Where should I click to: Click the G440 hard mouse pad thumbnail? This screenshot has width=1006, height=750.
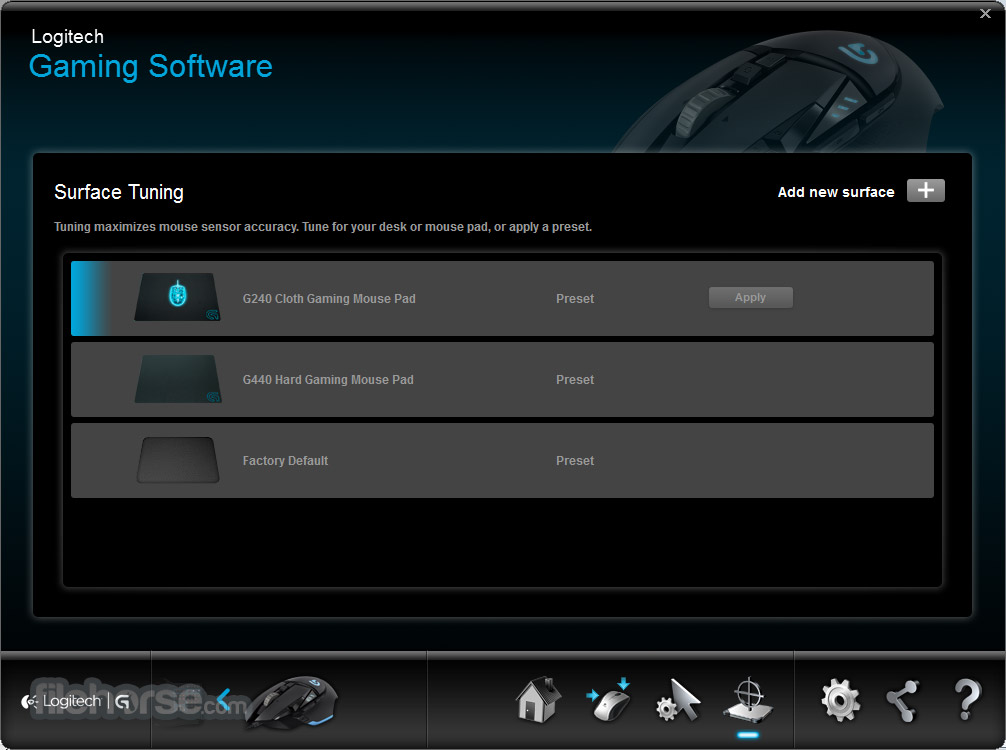click(x=178, y=379)
